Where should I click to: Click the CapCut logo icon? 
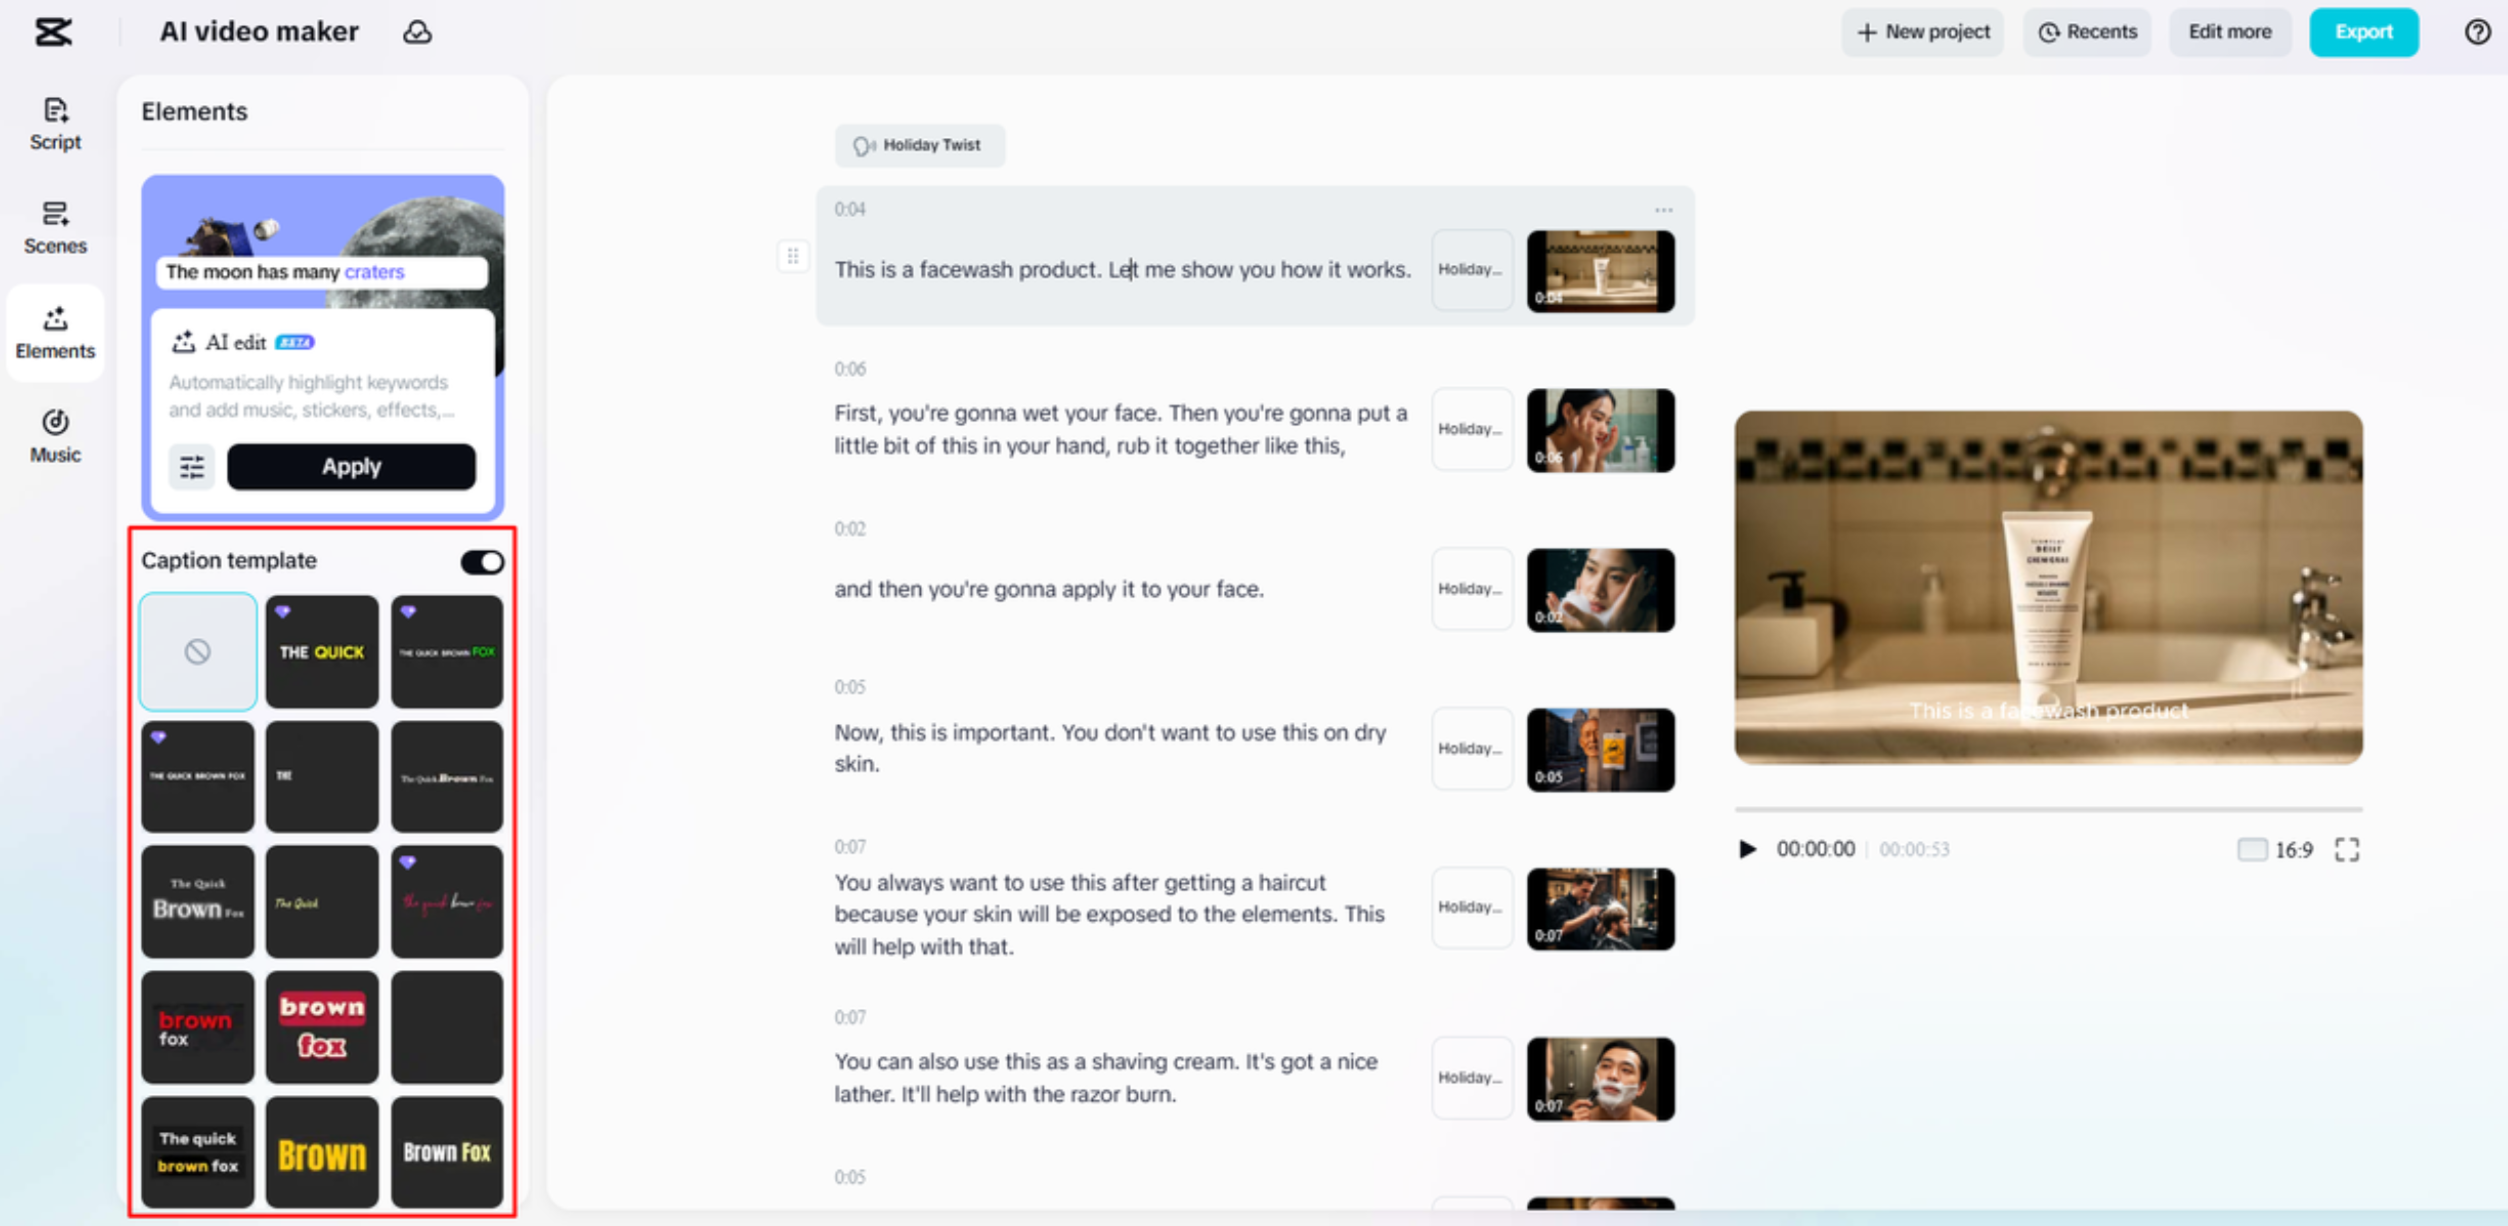click(53, 32)
